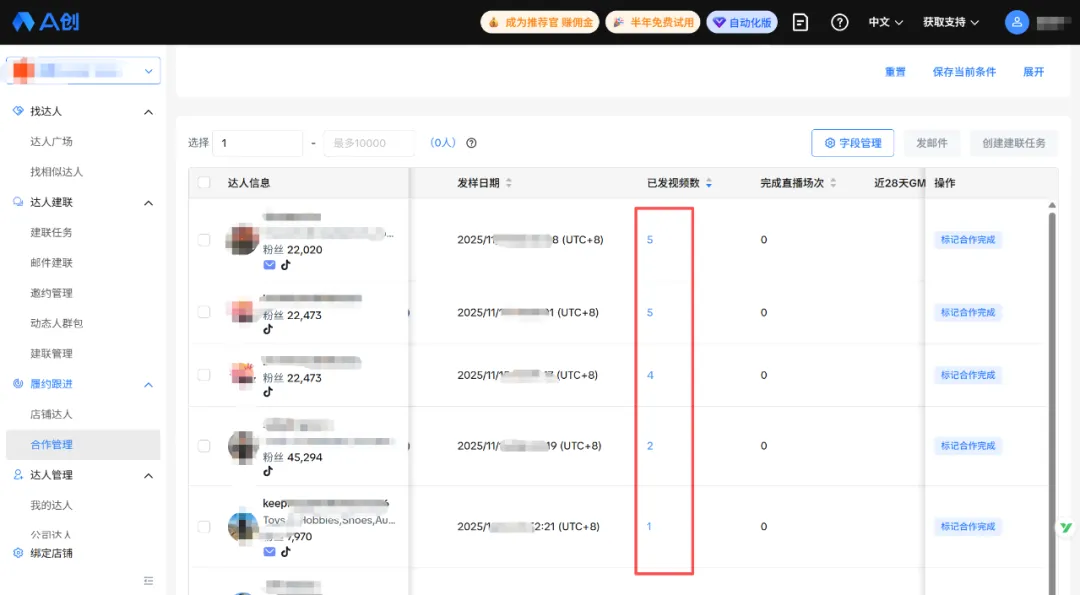Click 成为推荐官 赚佣金 button

540,23
